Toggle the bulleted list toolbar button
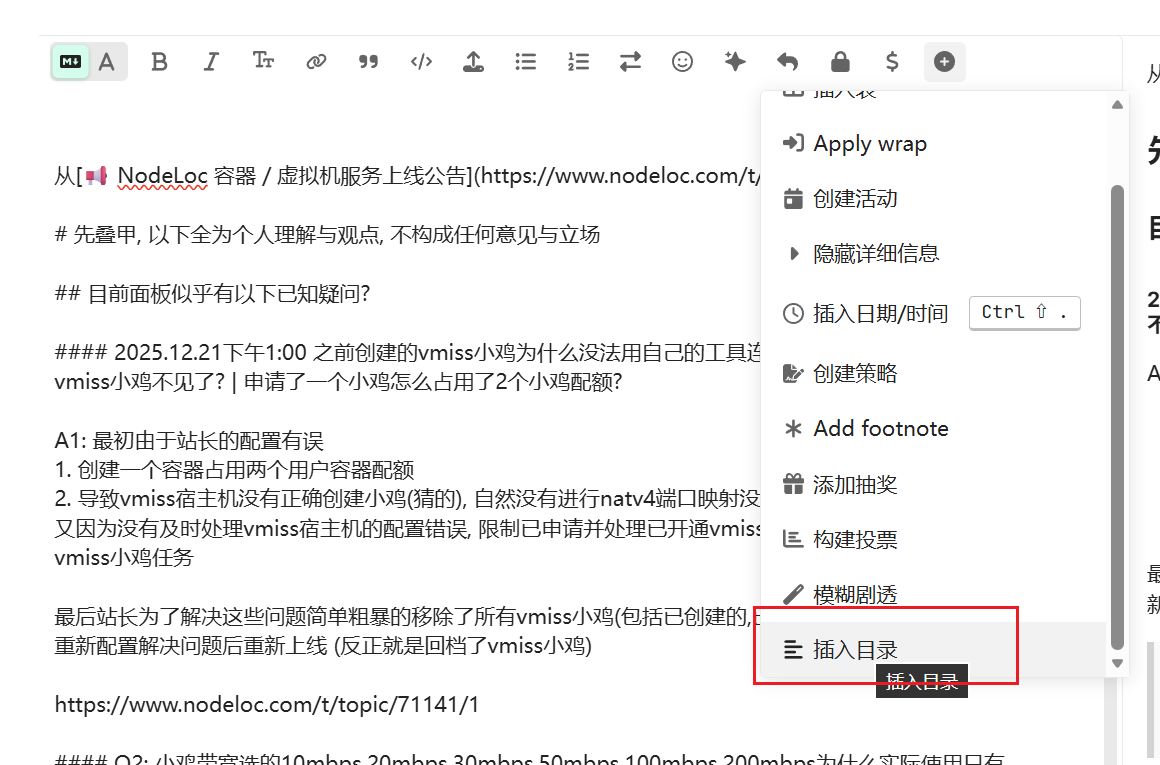 tap(526, 62)
